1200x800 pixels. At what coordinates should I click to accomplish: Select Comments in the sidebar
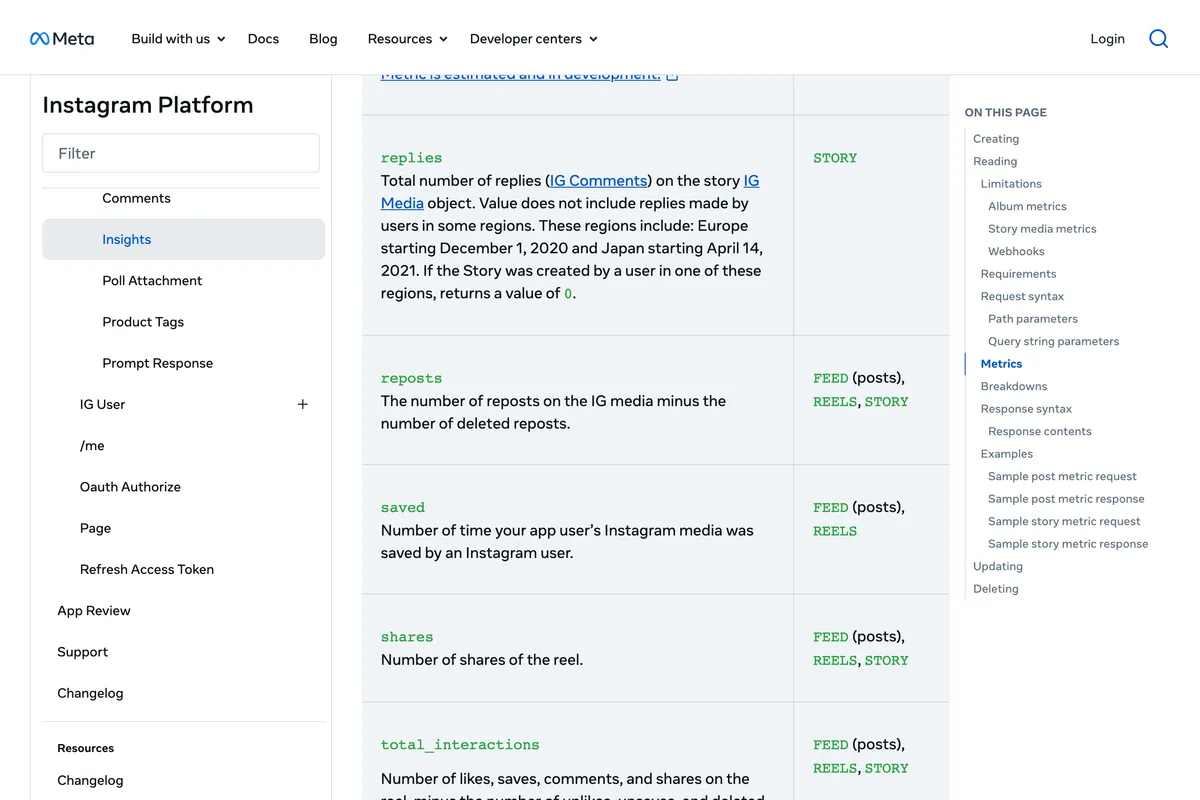pyautogui.click(x=136, y=198)
